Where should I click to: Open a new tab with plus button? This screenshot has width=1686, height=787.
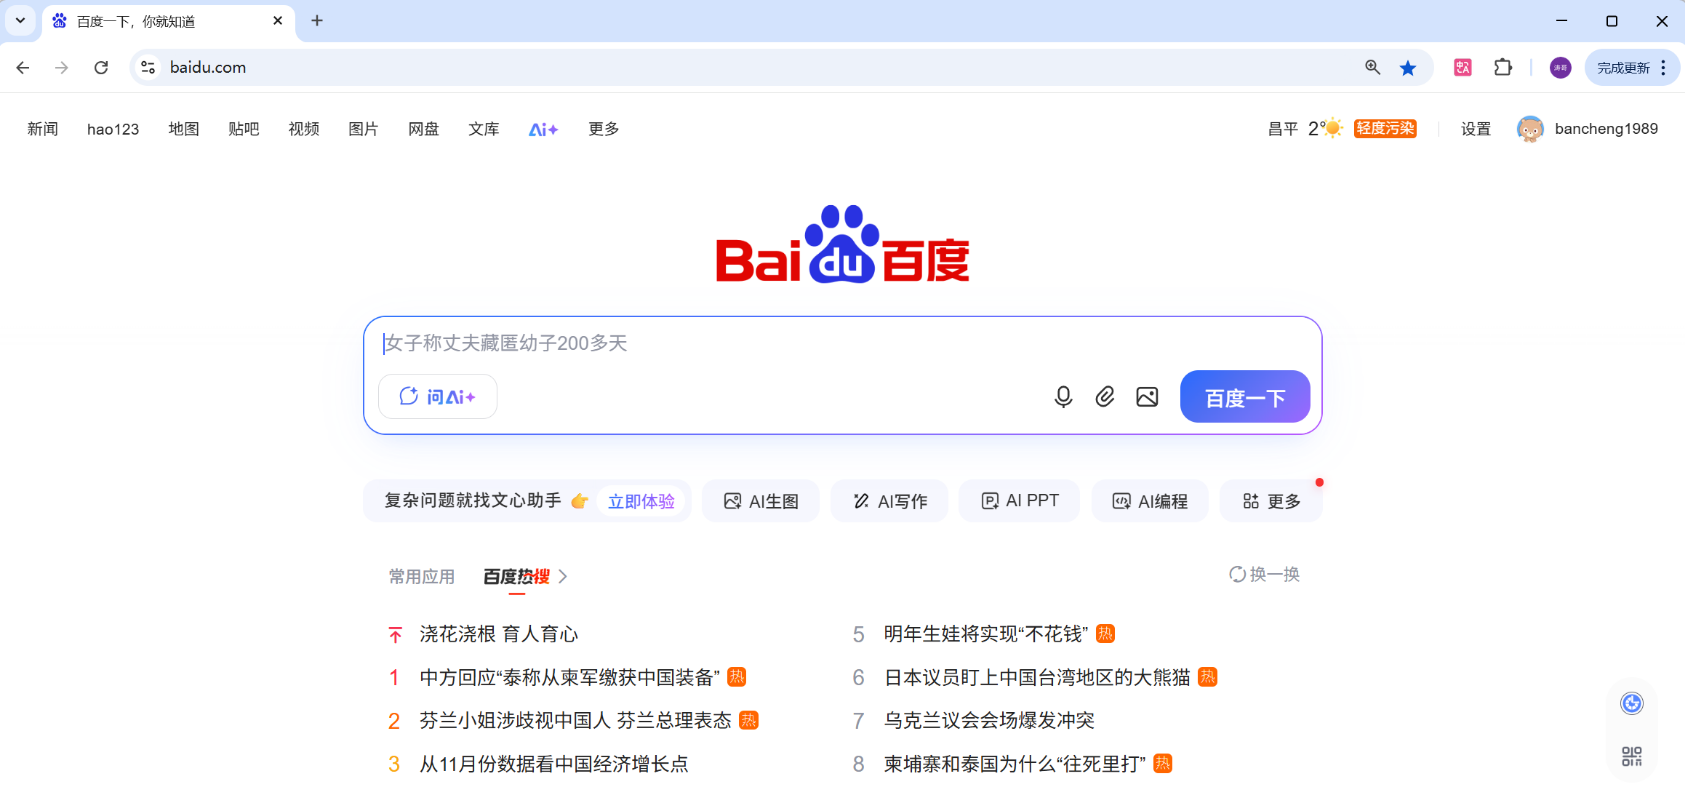click(x=317, y=20)
